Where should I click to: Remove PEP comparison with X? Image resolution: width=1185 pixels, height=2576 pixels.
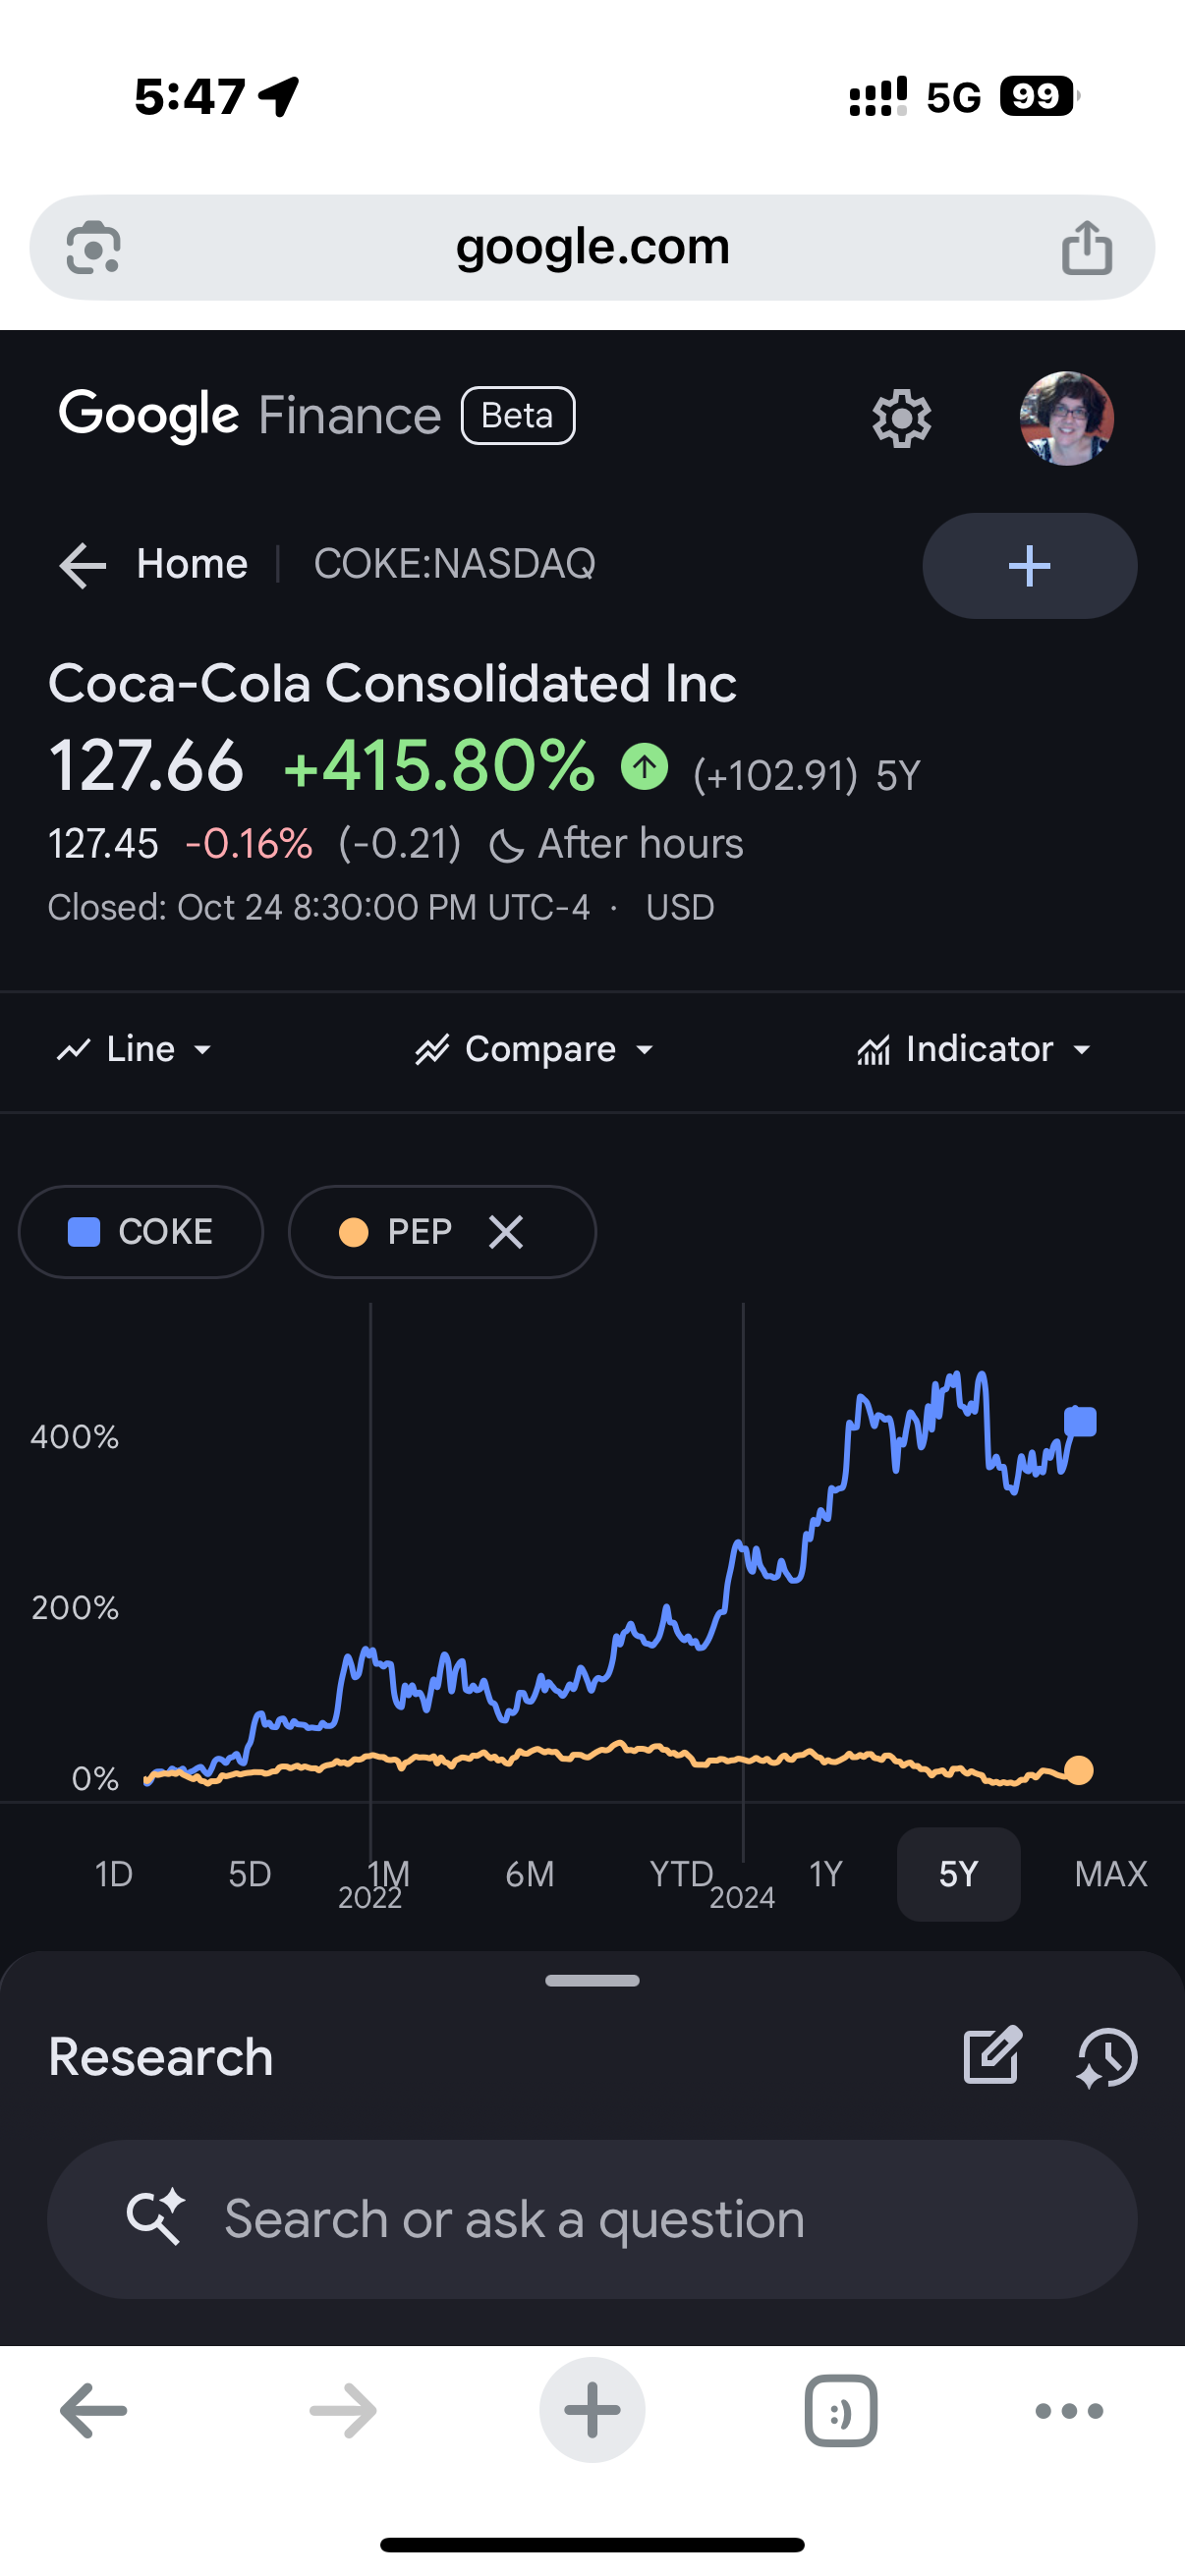[x=506, y=1232]
